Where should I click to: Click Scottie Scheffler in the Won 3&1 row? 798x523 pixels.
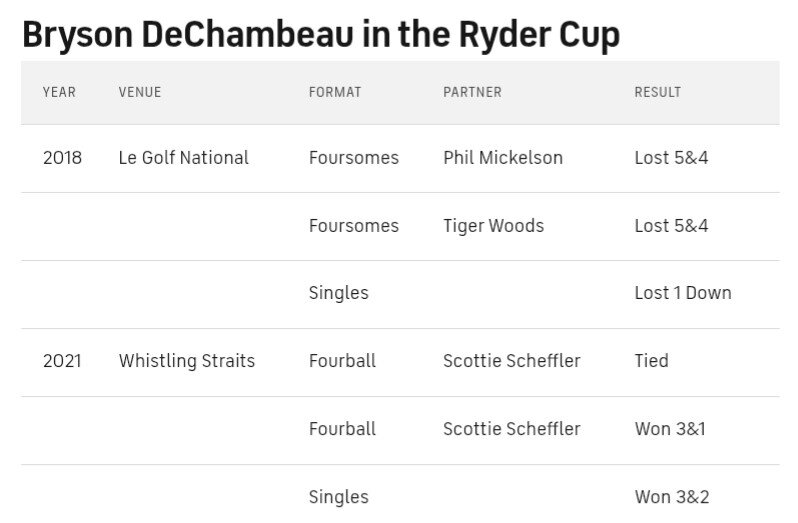tap(511, 429)
